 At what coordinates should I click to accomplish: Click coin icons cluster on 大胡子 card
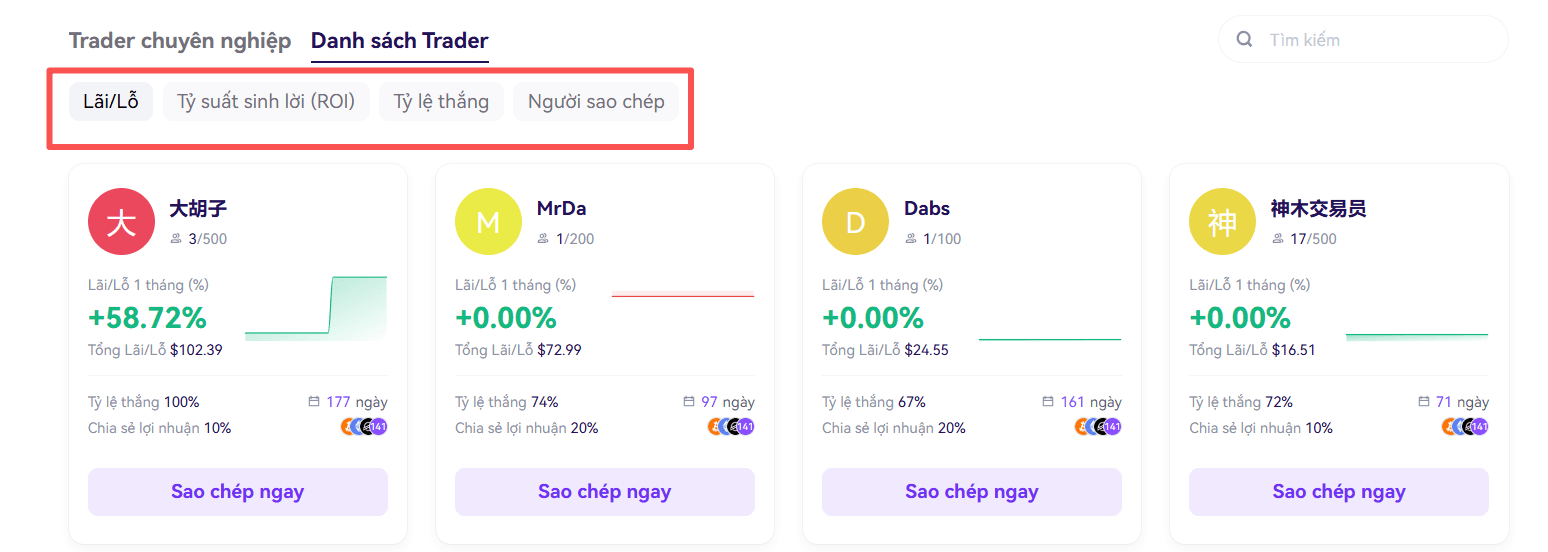(365, 427)
